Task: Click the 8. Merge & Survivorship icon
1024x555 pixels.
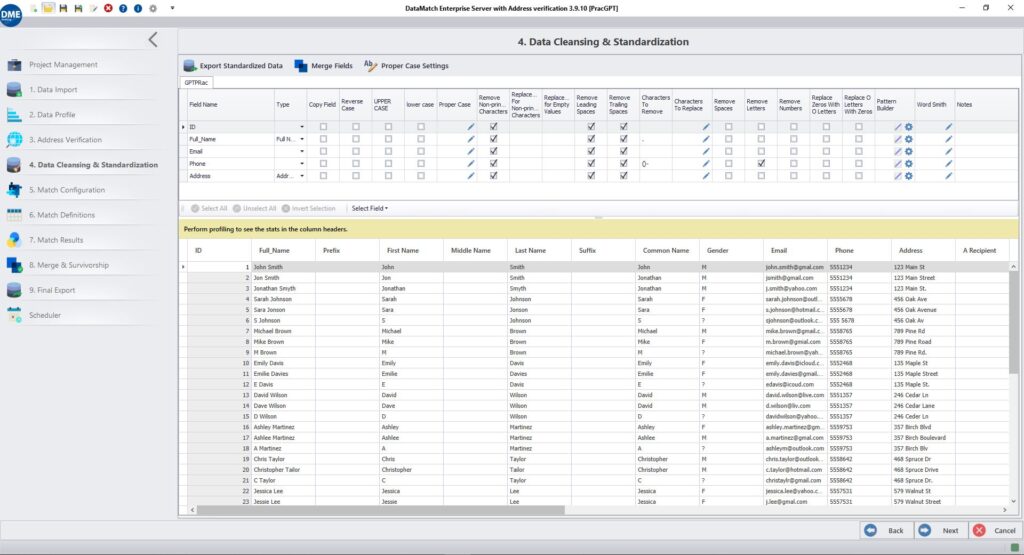Action: (14, 265)
